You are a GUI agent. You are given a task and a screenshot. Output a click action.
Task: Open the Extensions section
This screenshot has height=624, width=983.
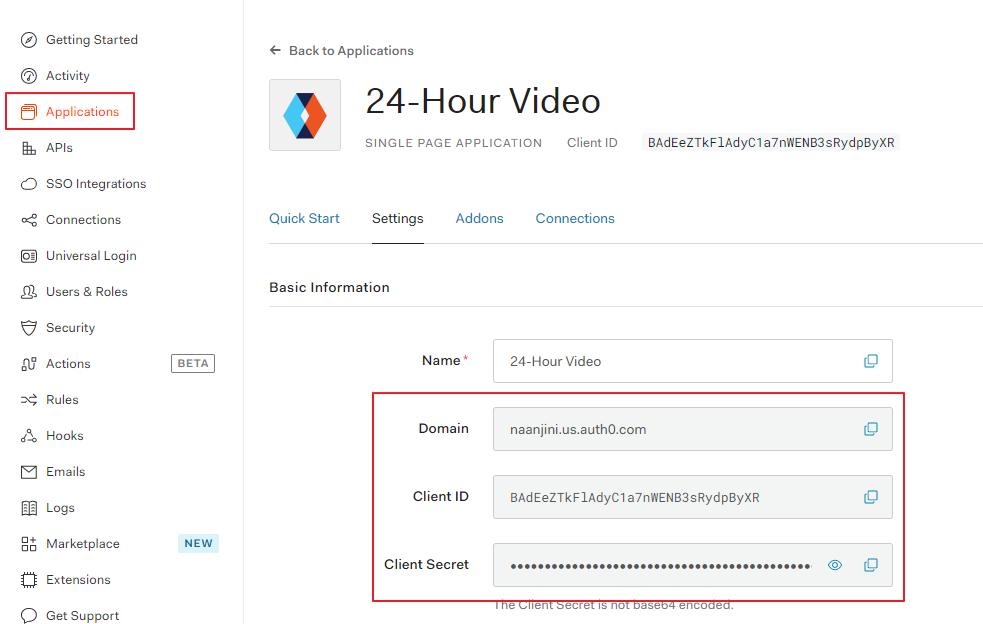pos(78,580)
